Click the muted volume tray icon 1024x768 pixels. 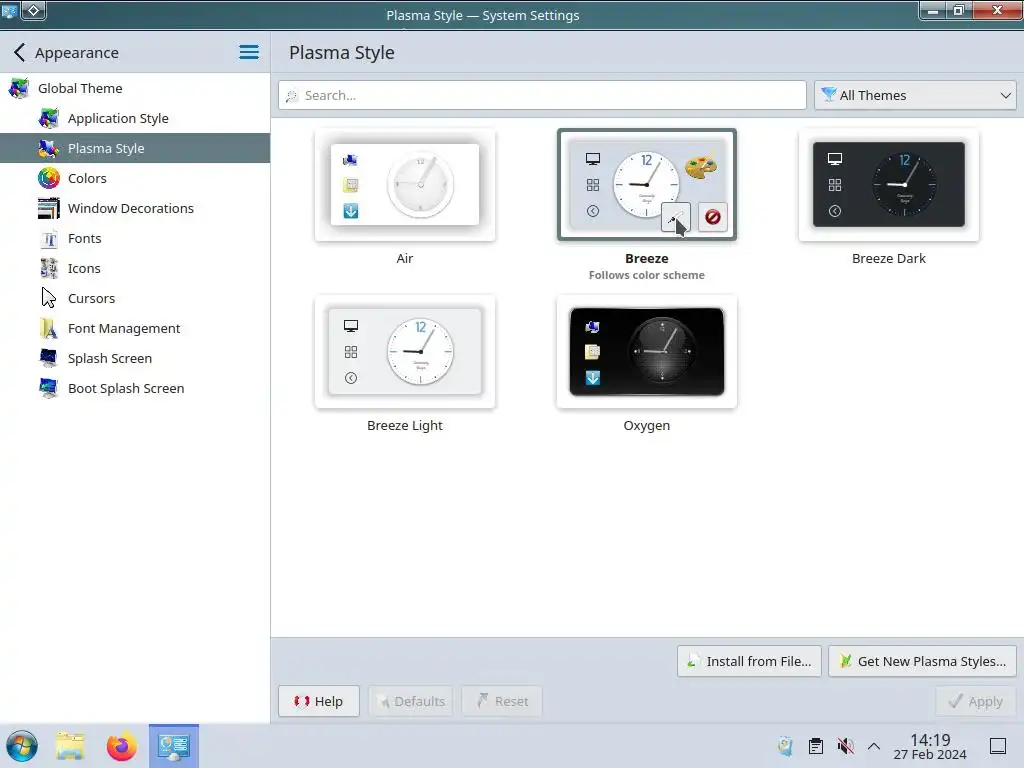click(x=846, y=746)
